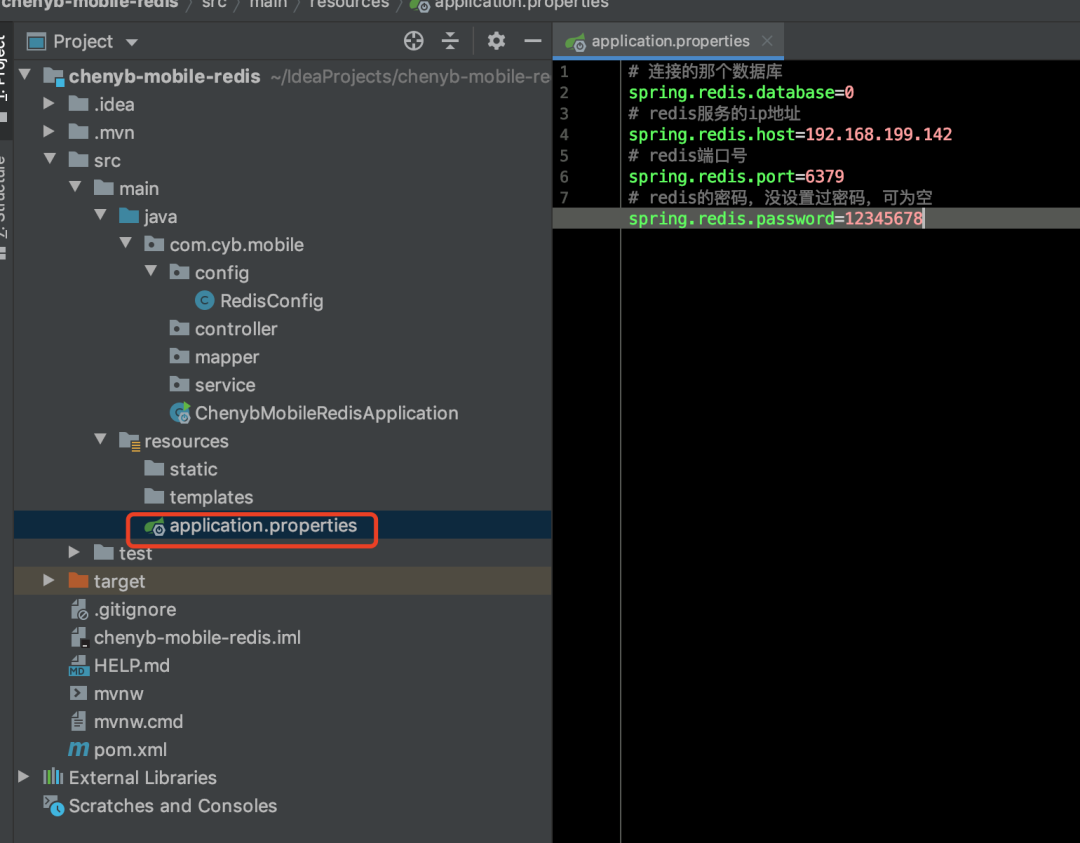Click the Spring leaf icon on application.properties tab

[x=575, y=41]
